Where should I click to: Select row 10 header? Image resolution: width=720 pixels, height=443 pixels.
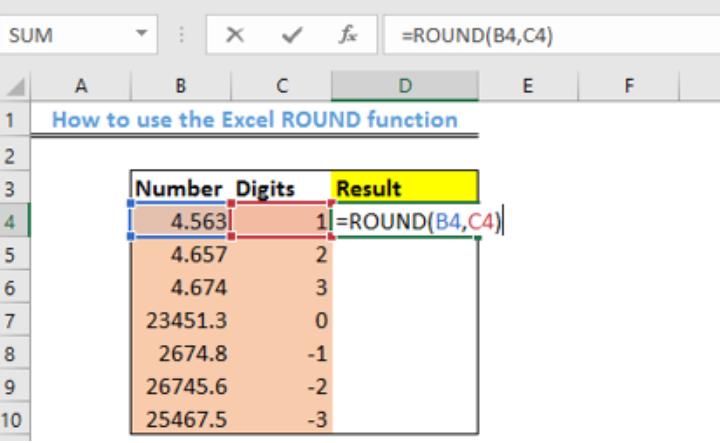15,420
